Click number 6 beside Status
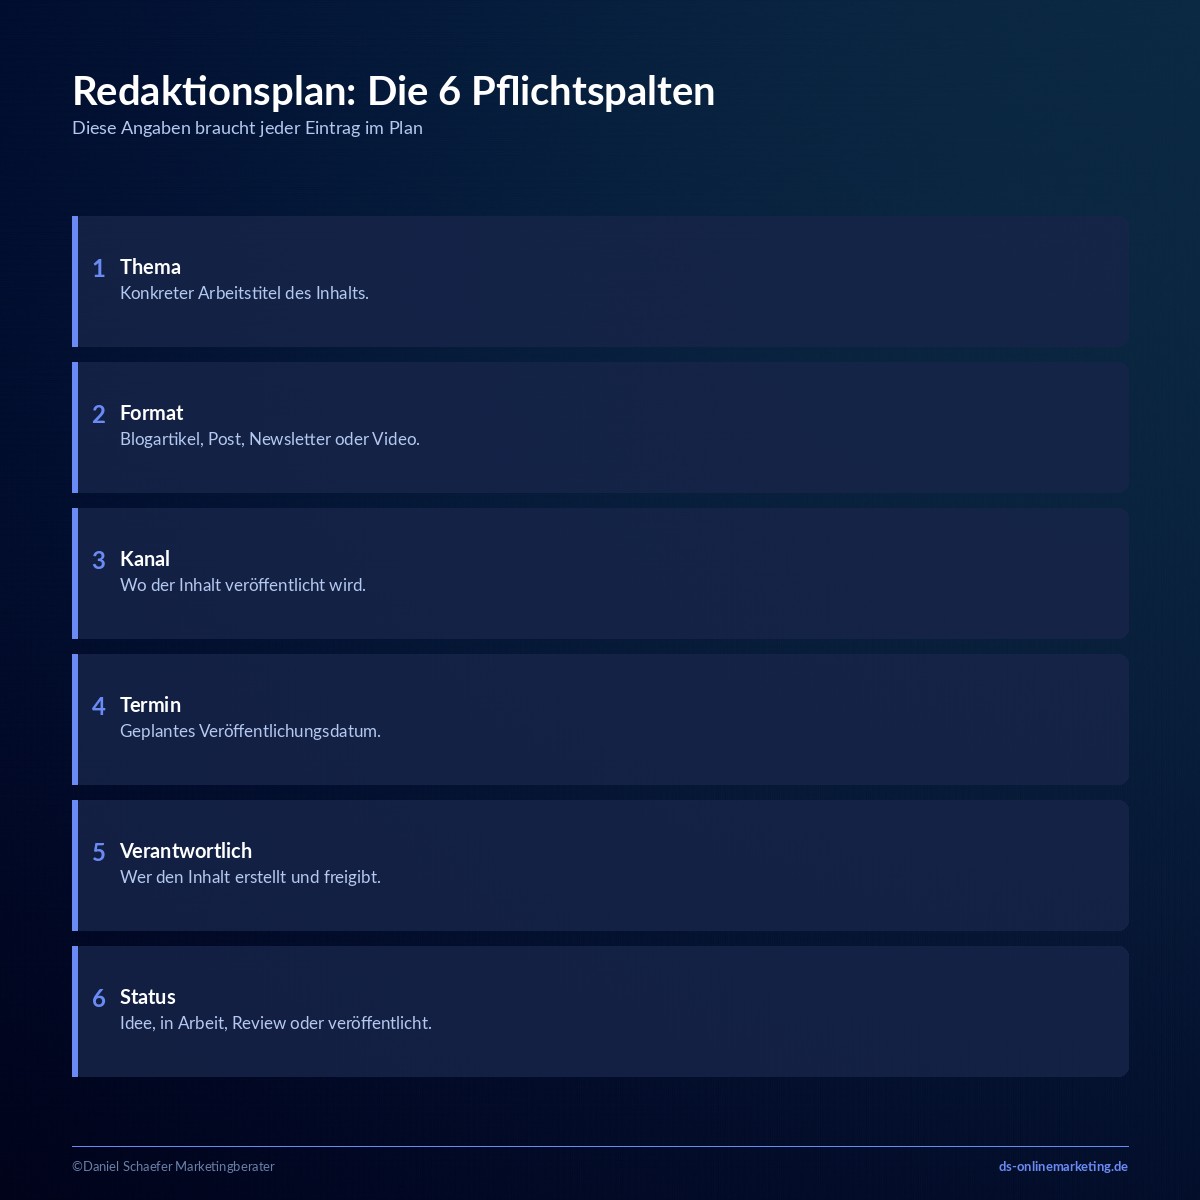This screenshot has height=1200, width=1200. [99, 998]
